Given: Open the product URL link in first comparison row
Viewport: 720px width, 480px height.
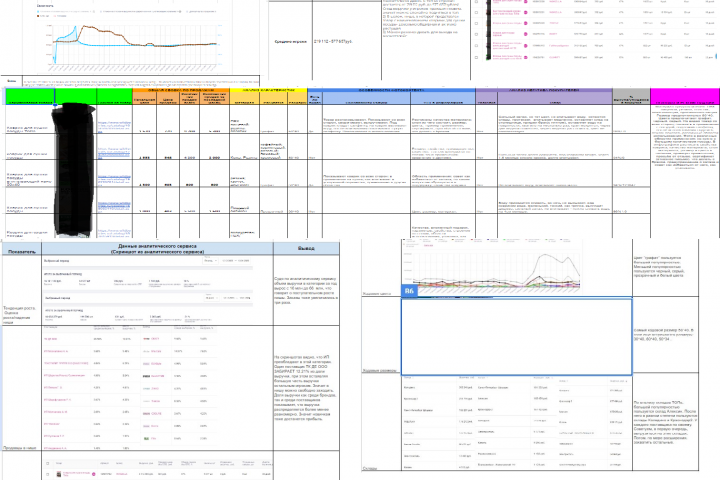Looking at the screenshot, I should point(114,126).
